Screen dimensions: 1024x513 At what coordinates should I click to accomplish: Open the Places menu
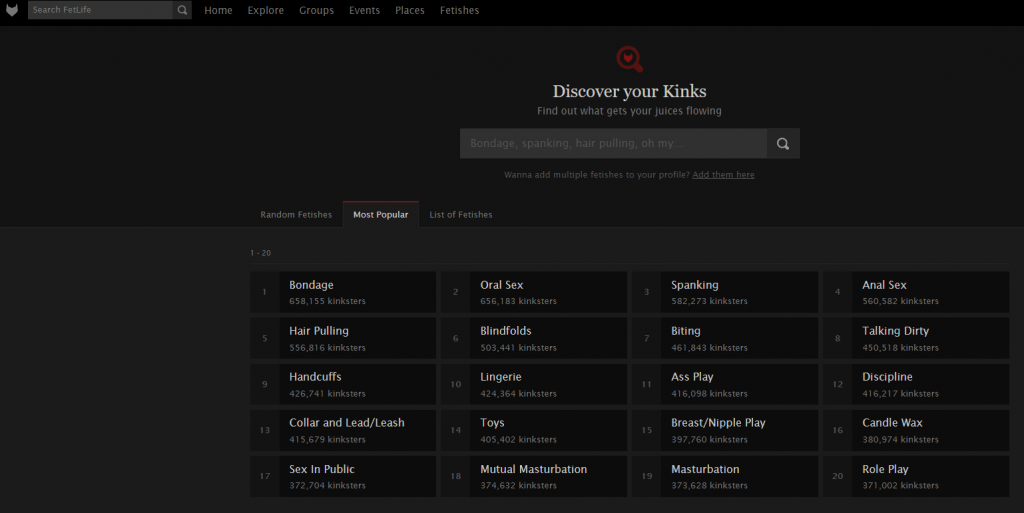409,10
